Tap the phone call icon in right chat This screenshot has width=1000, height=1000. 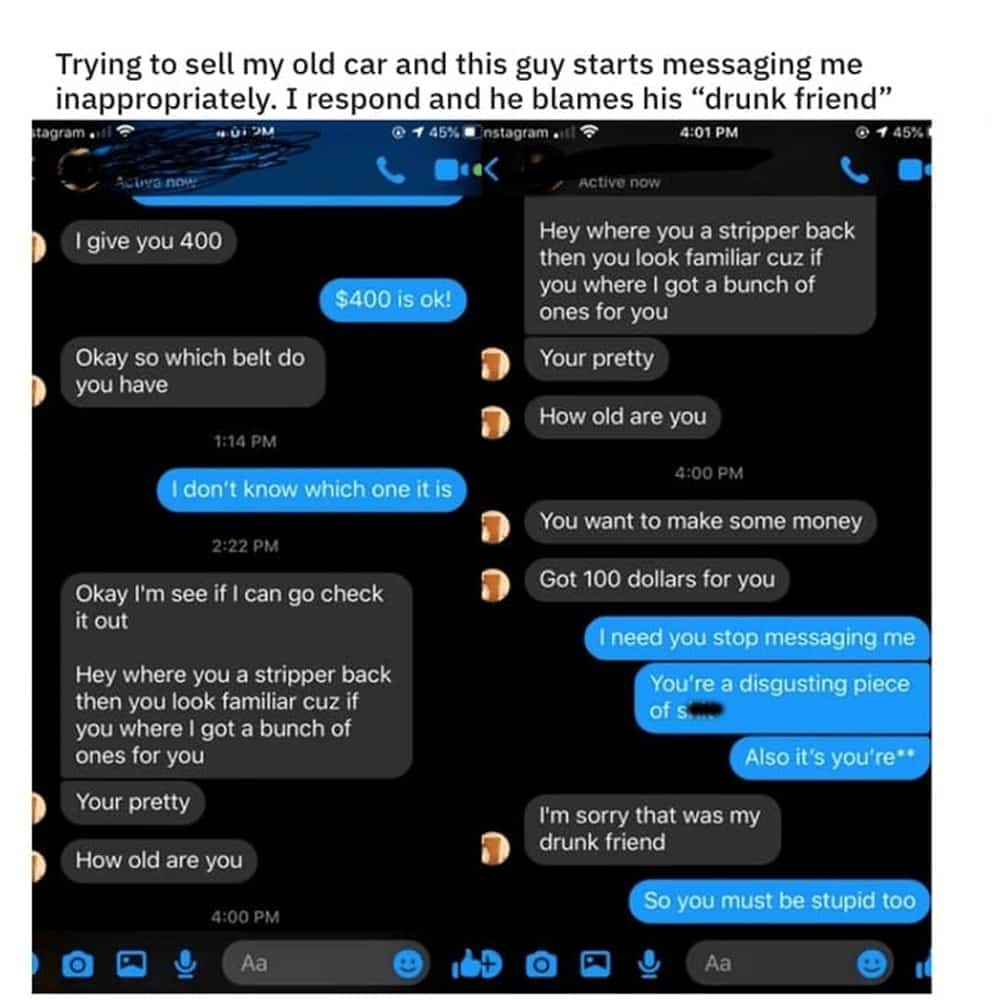point(854,170)
